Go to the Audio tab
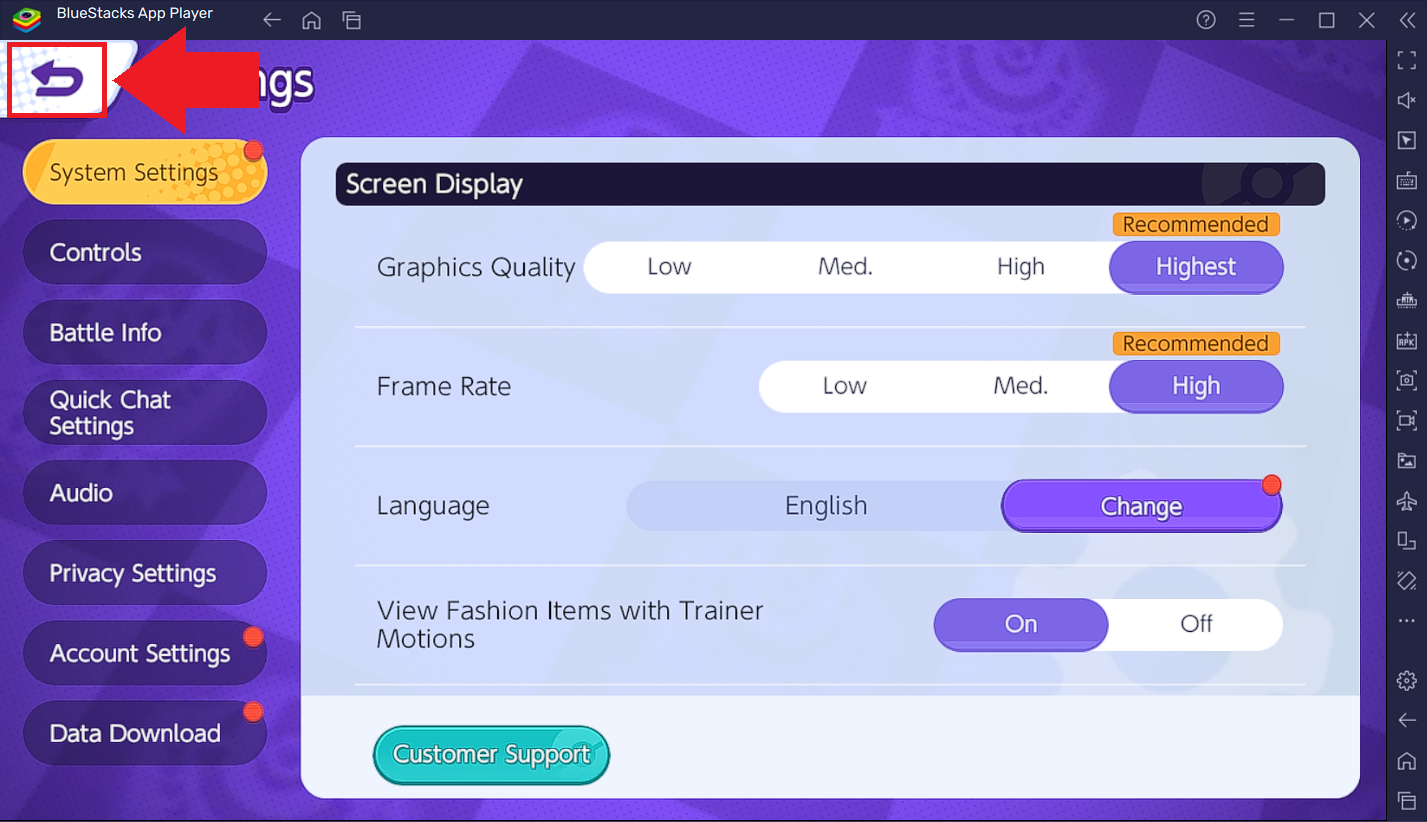 click(145, 493)
